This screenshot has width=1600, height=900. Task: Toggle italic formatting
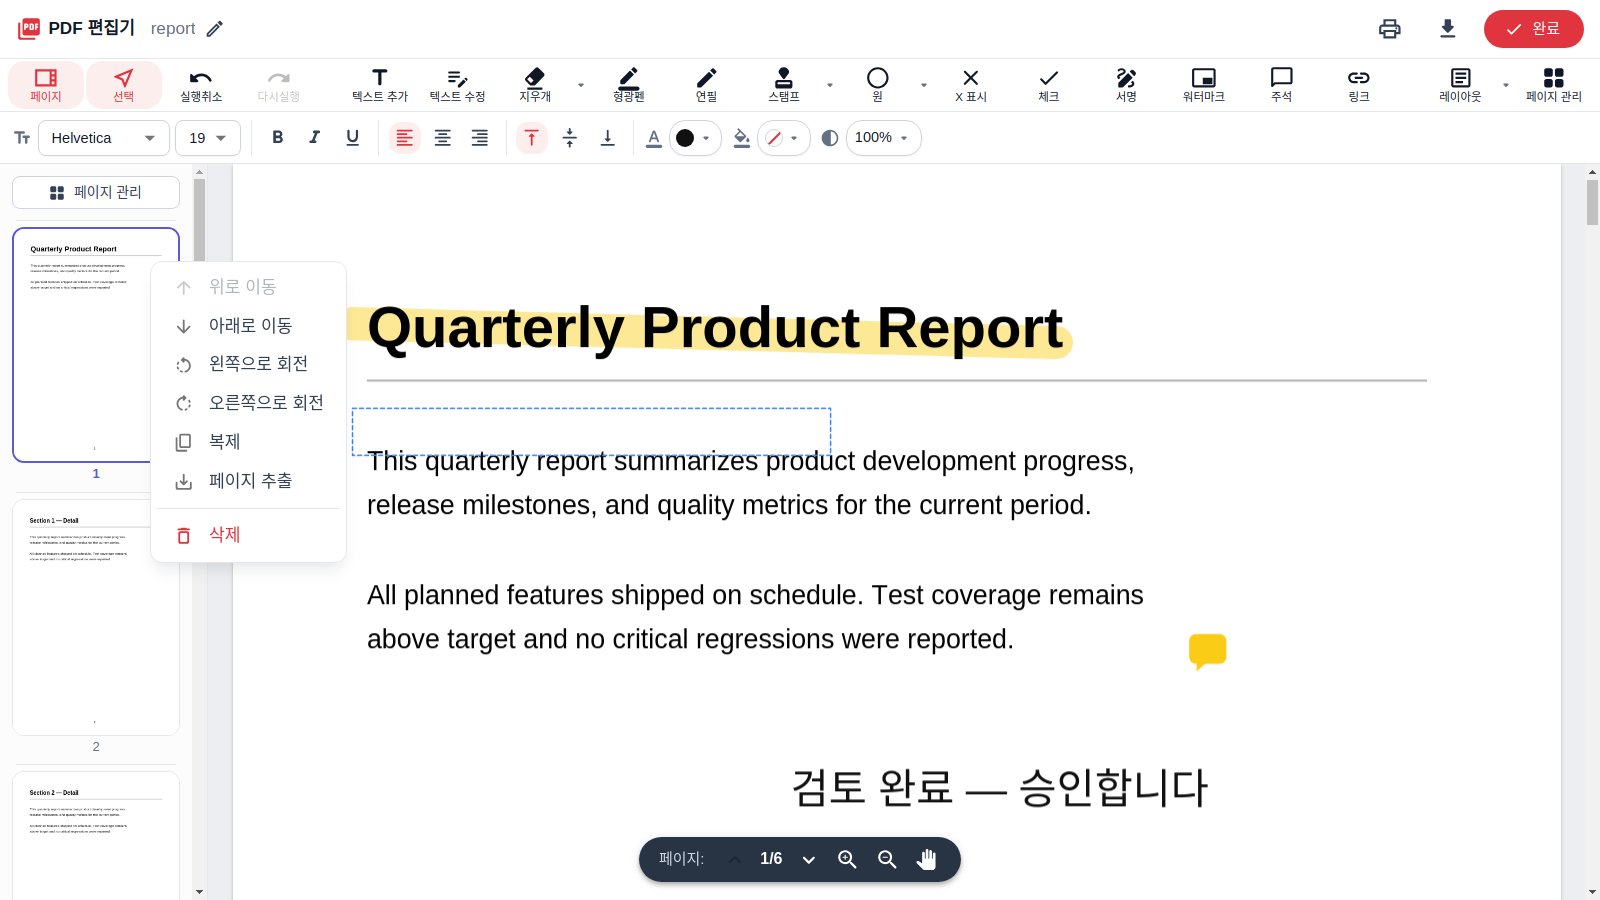coord(315,138)
